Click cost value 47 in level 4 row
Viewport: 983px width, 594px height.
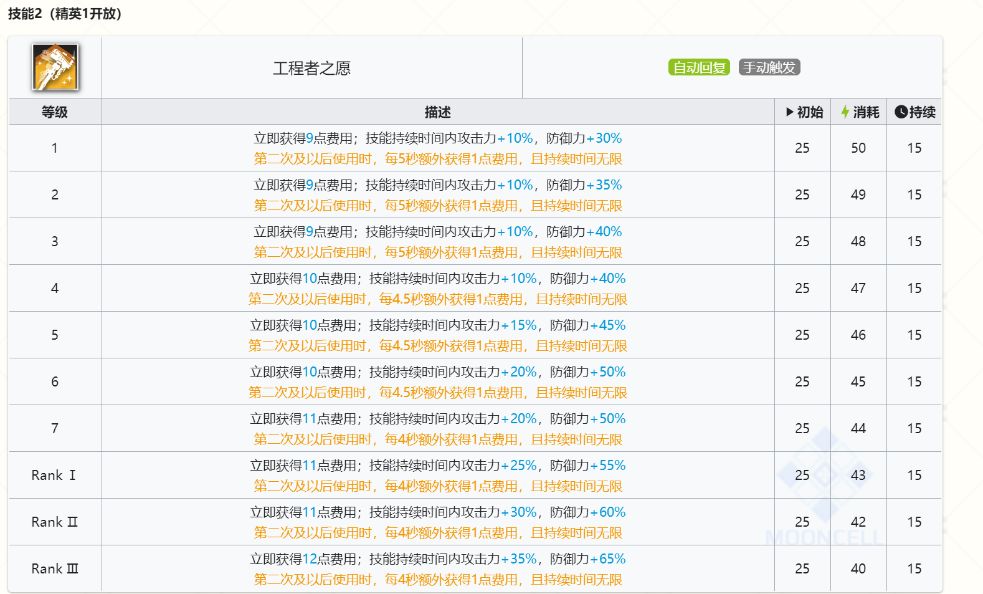click(x=858, y=288)
